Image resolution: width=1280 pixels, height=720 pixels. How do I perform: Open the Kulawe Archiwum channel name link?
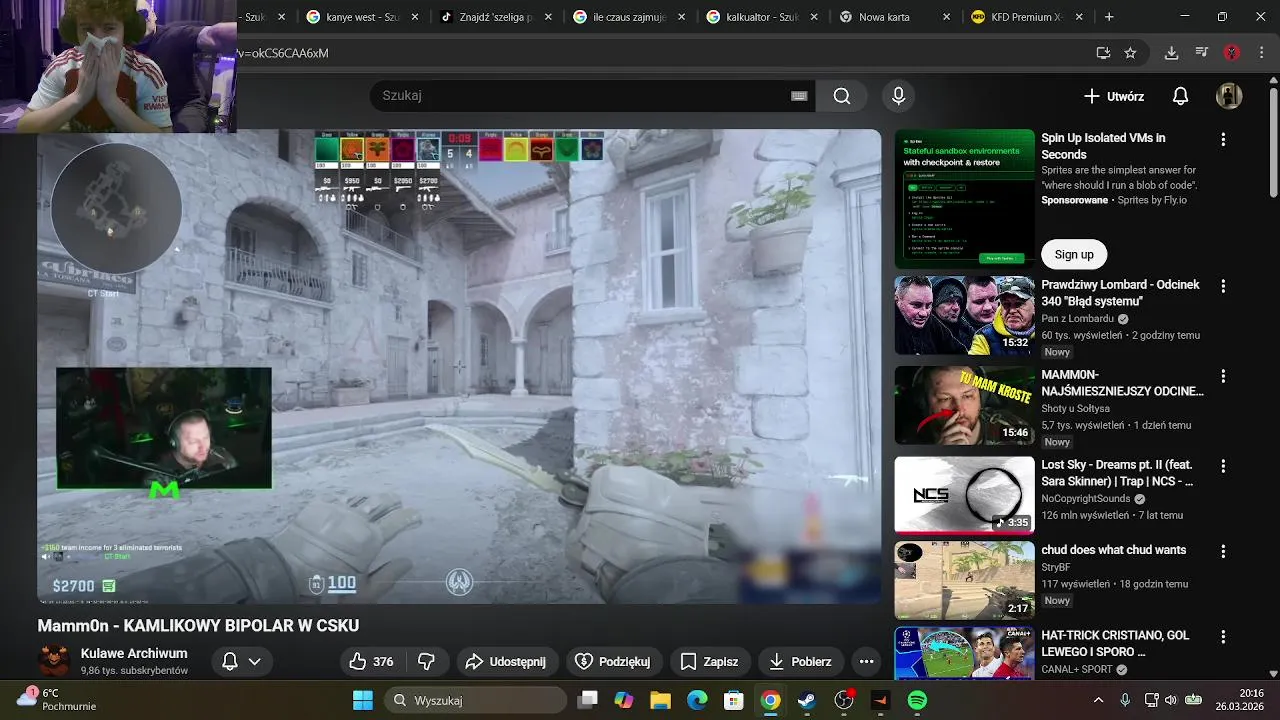pyautogui.click(x=134, y=653)
